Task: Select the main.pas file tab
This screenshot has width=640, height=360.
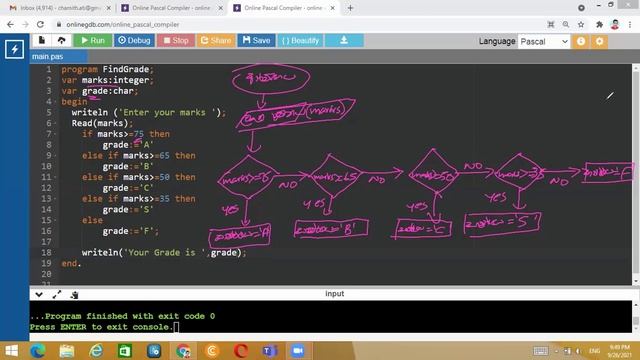Action: tap(59, 56)
